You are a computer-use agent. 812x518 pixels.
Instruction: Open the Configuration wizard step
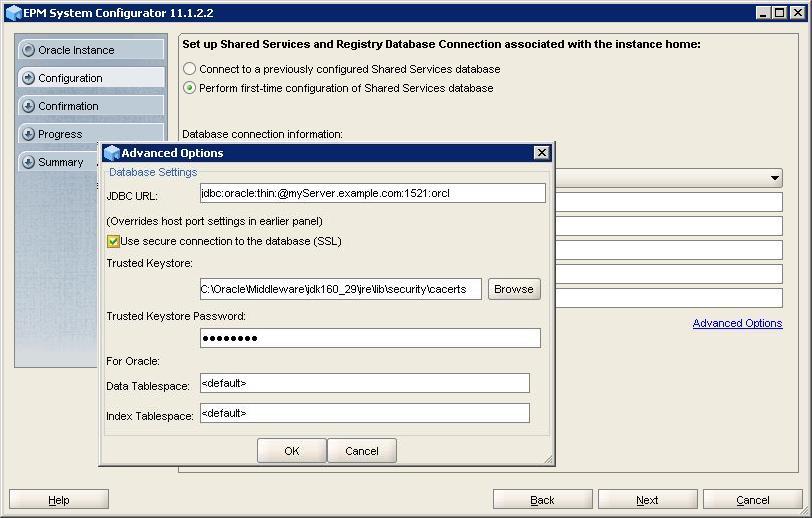tap(91, 78)
